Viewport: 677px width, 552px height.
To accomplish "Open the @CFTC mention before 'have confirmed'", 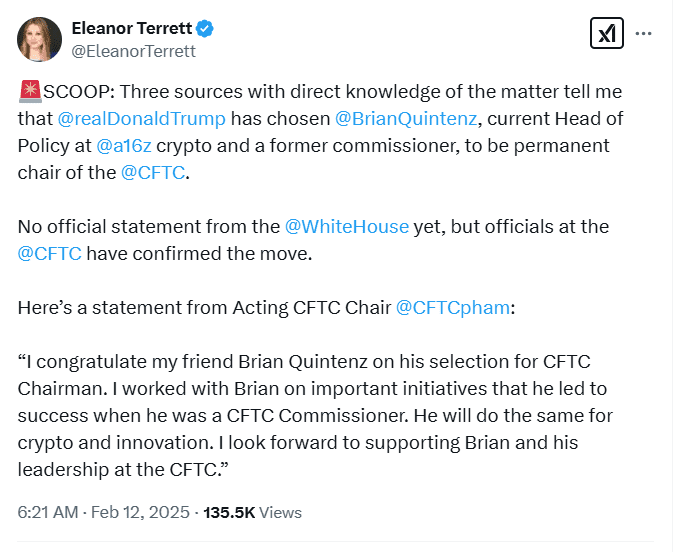I will [50, 254].
